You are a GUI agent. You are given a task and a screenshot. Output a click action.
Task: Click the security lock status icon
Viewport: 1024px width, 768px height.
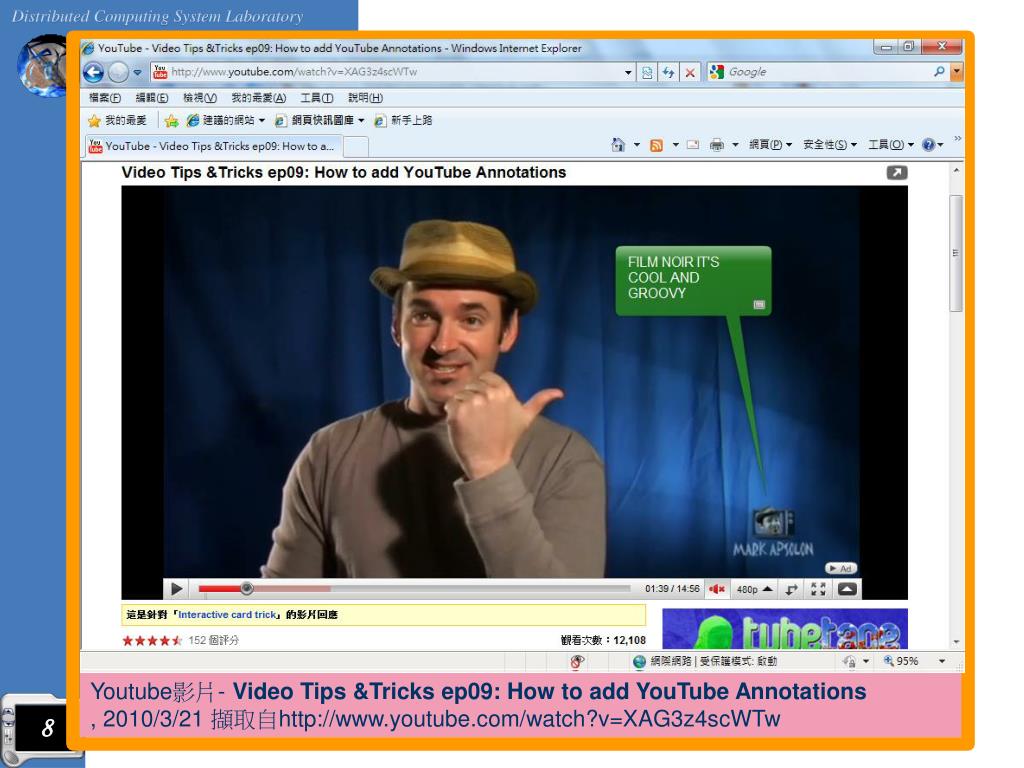tap(850, 662)
